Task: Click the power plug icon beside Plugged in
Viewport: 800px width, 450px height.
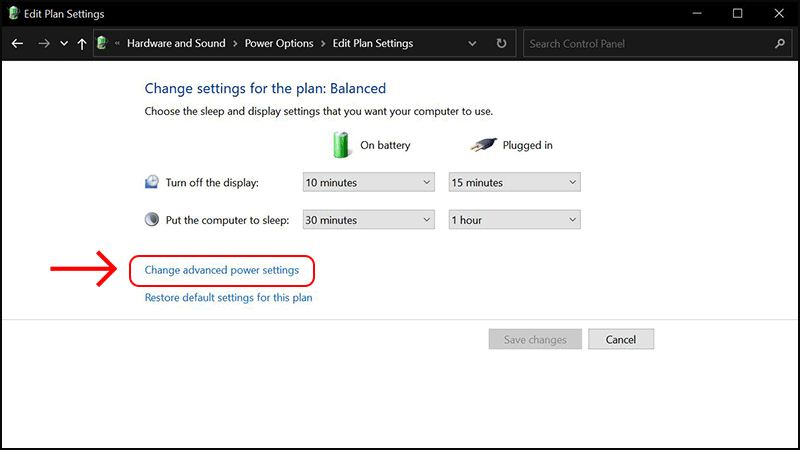Action: (x=483, y=145)
